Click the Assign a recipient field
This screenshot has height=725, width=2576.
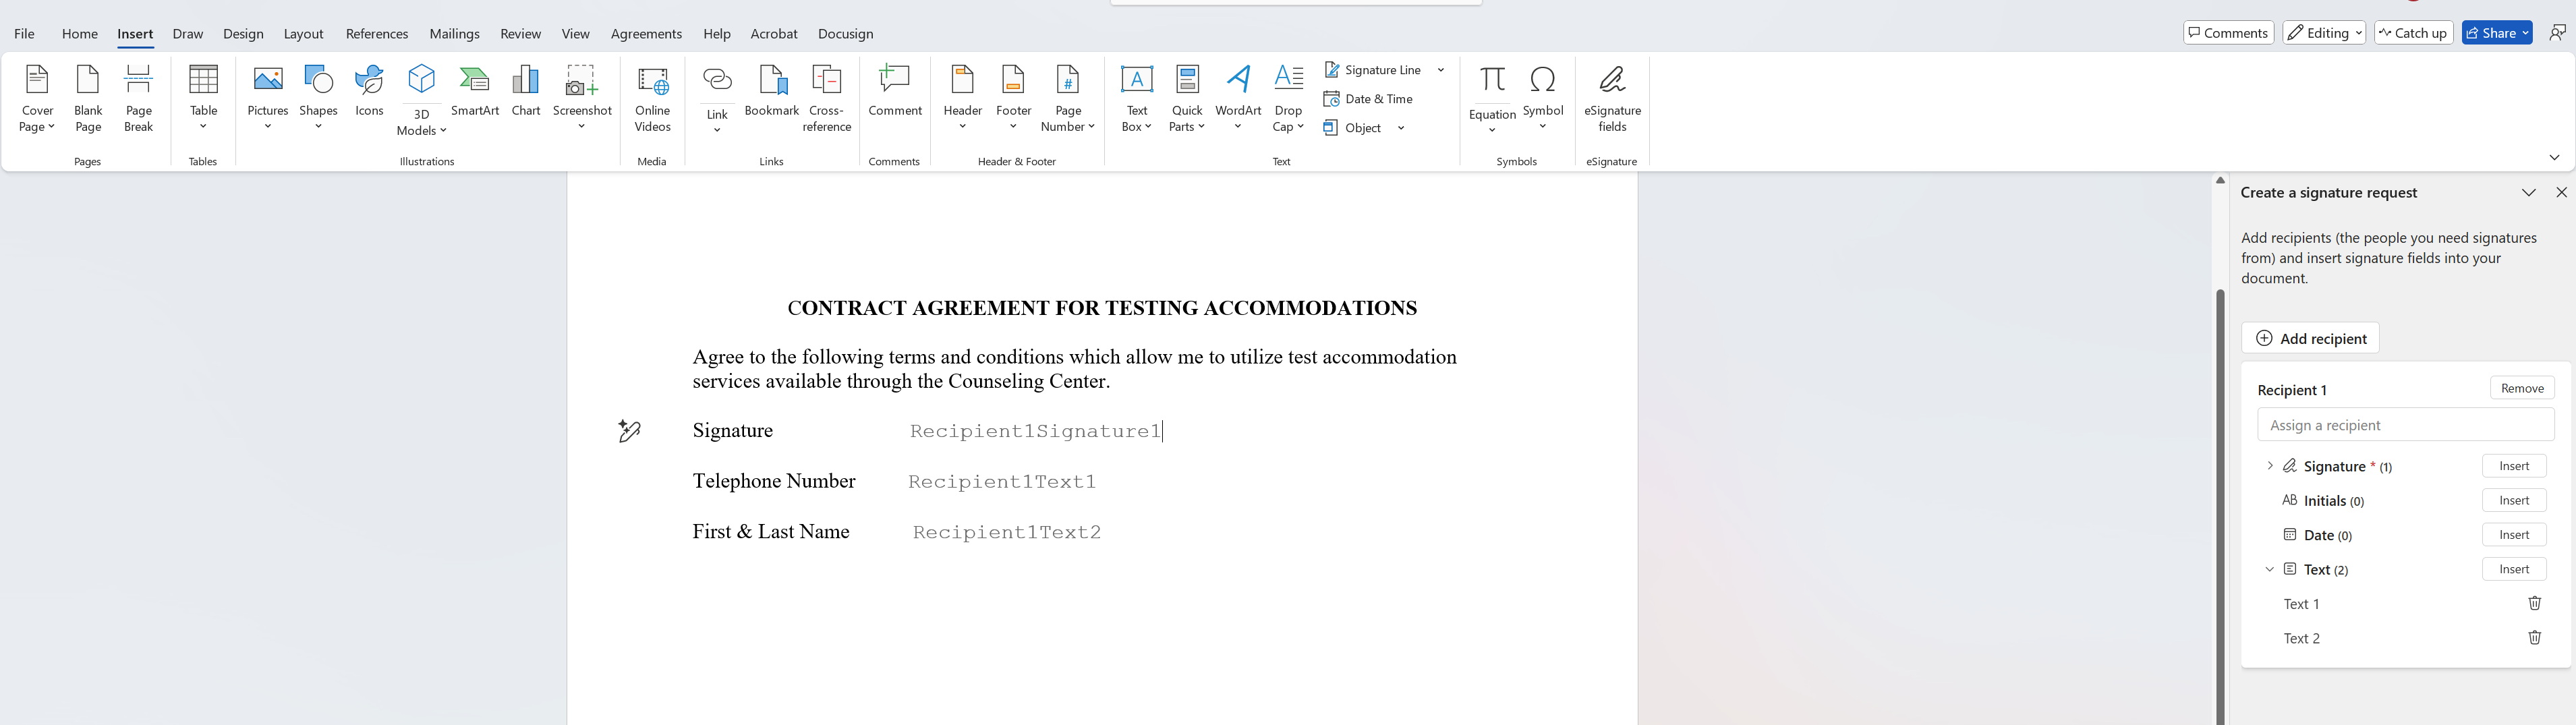[2405, 425]
